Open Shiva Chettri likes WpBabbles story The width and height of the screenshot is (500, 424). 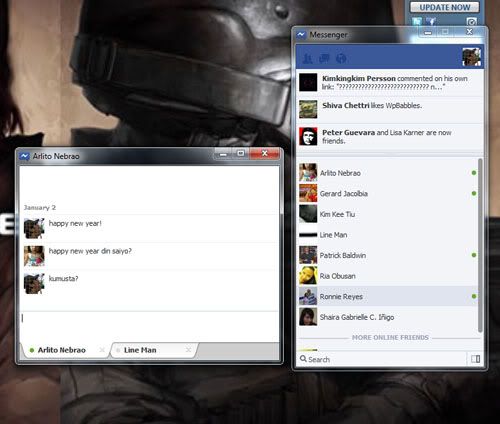tap(389, 110)
